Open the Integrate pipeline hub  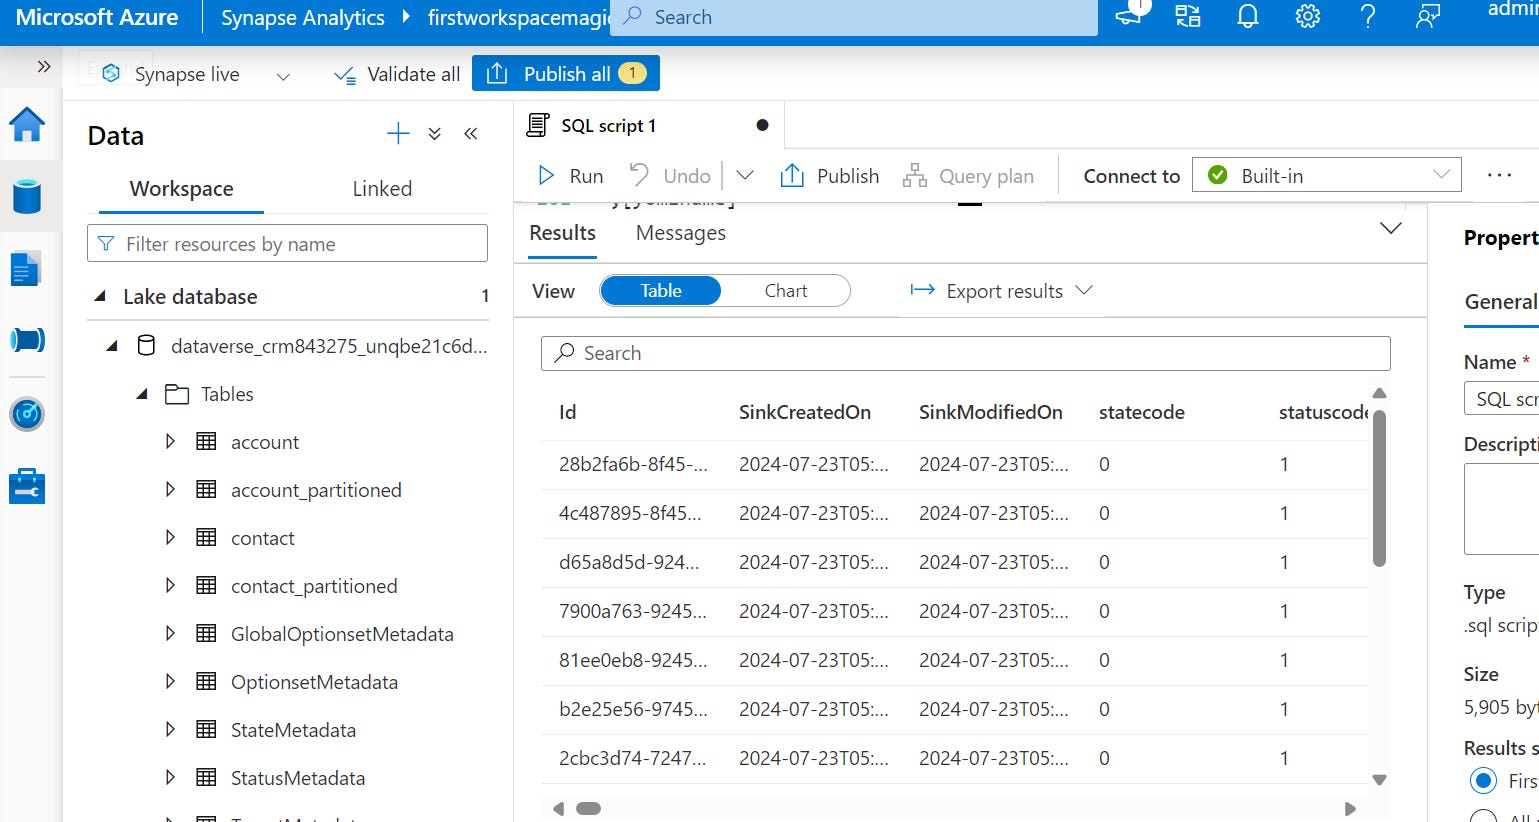pos(27,340)
